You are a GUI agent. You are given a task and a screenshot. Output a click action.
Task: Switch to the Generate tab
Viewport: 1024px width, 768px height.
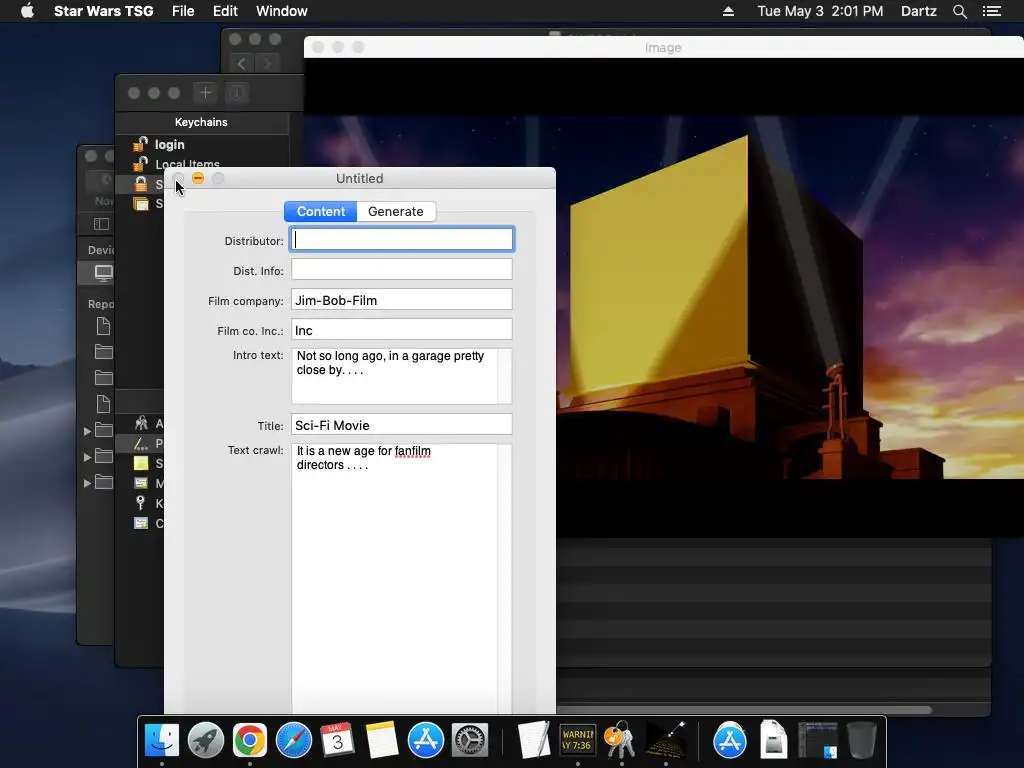[396, 212]
